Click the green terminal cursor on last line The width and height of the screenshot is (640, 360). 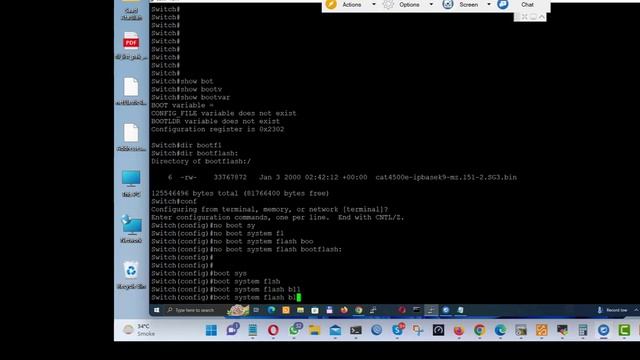point(299,297)
